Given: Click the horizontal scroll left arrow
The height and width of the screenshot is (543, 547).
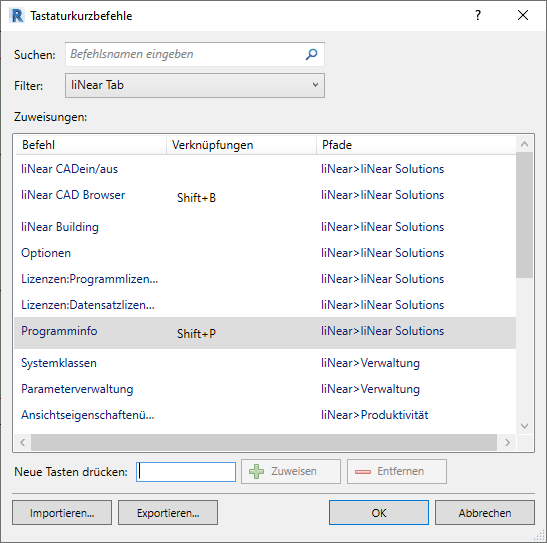Looking at the screenshot, I should click(23, 443).
